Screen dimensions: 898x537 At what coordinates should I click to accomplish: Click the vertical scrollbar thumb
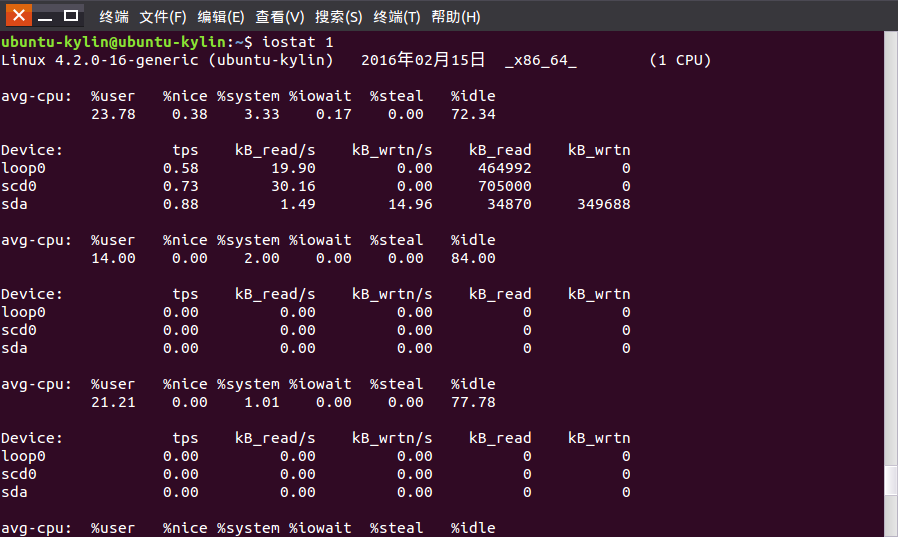[x=891, y=480]
